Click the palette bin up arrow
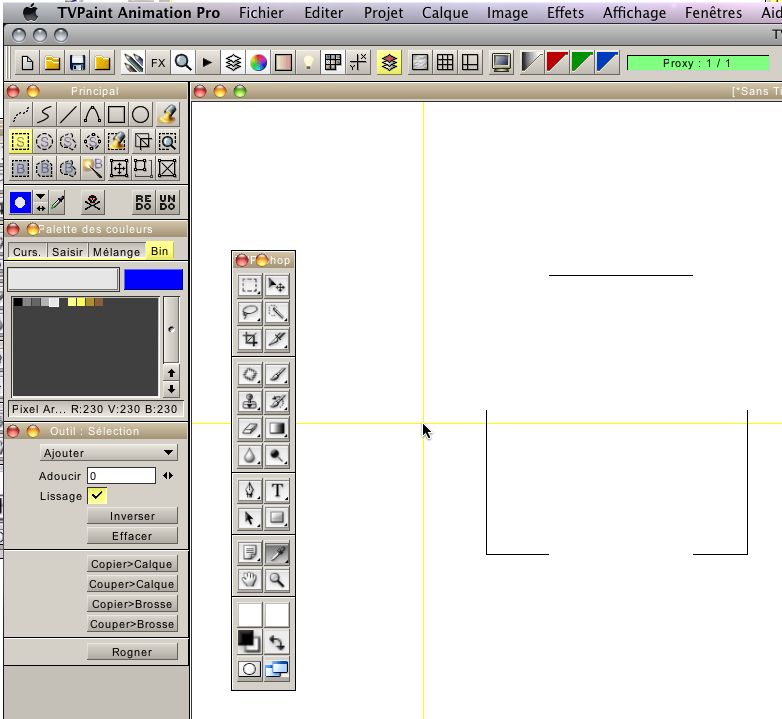The width and height of the screenshot is (782, 719). (x=171, y=373)
